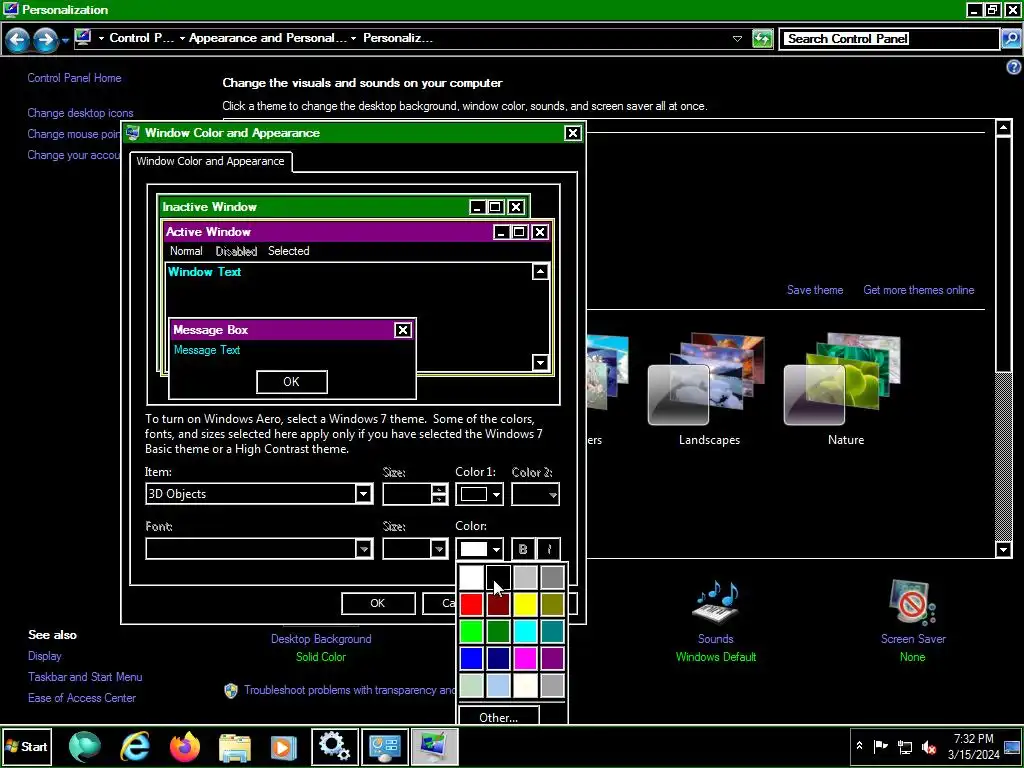Select the Window Color and Appearance tab
This screenshot has height=768, width=1024.
(x=210, y=161)
